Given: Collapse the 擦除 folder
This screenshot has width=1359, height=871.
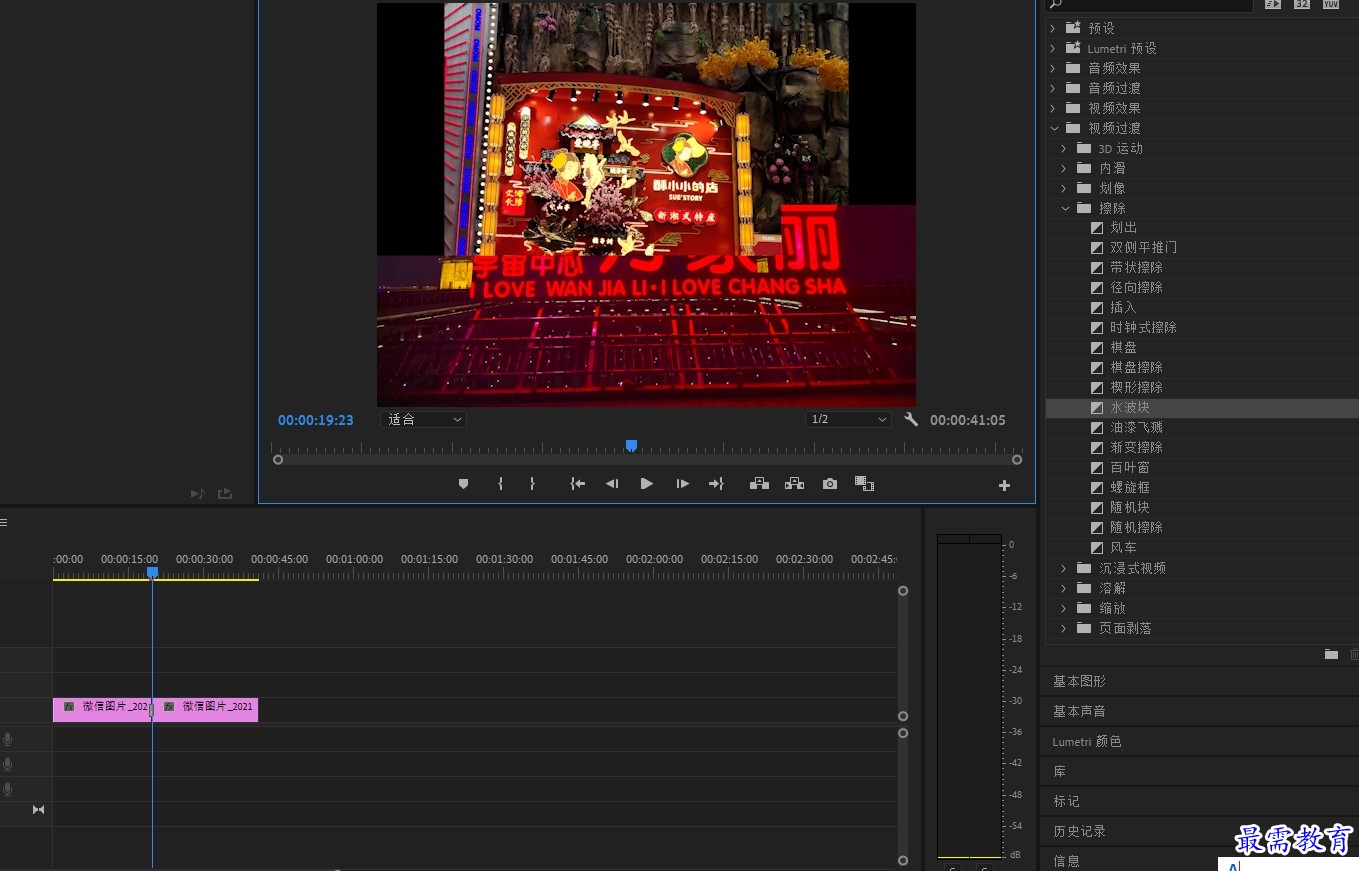Looking at the screenshot, I should pos(1064,208).
